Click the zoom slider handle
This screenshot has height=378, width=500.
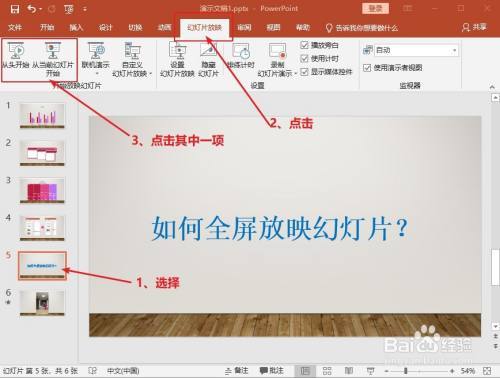click(406, 371)
